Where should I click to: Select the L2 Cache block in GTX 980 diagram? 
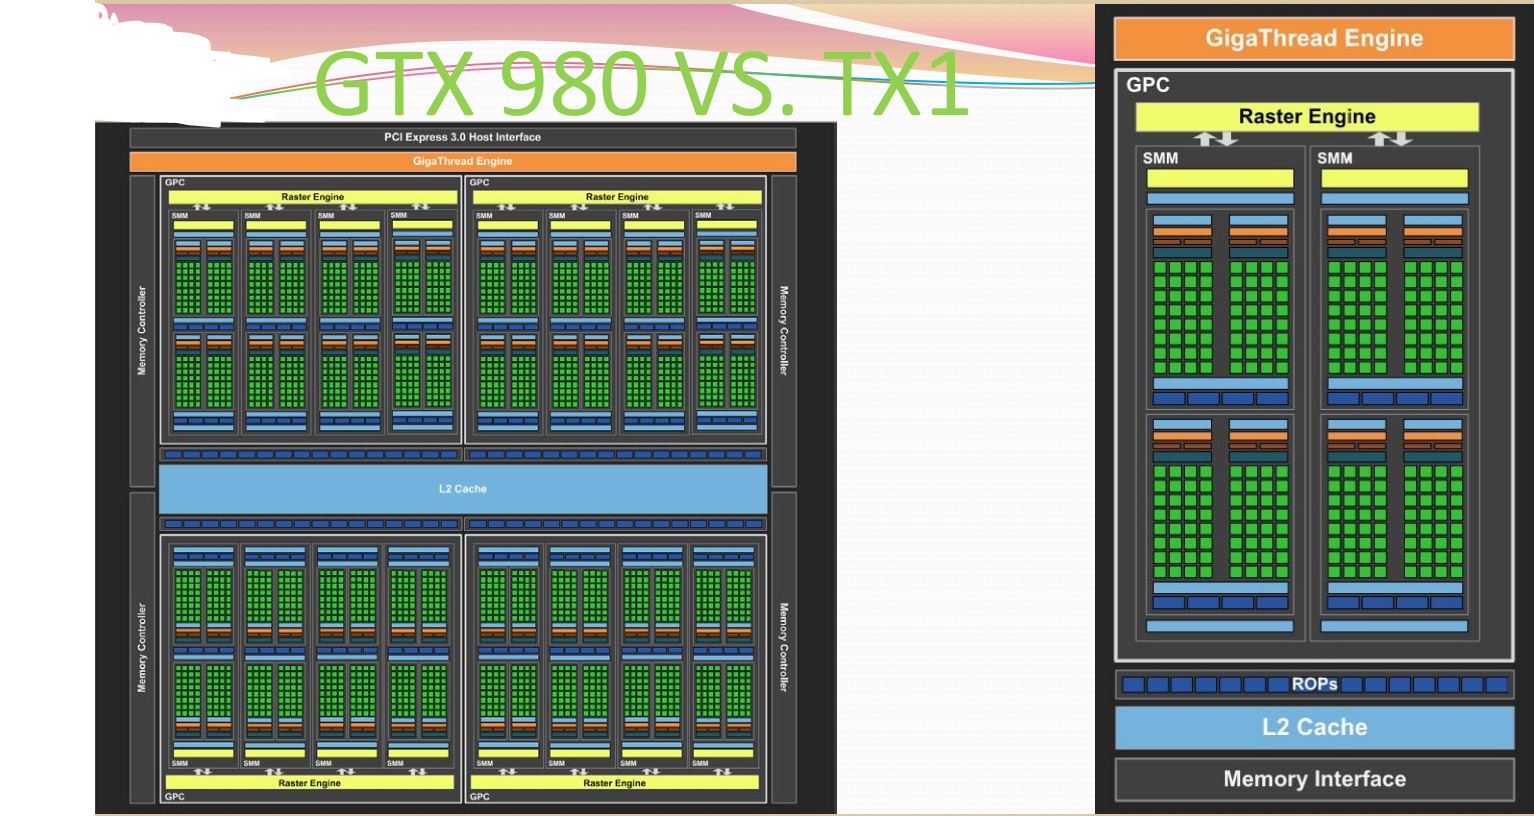(463, 489)
